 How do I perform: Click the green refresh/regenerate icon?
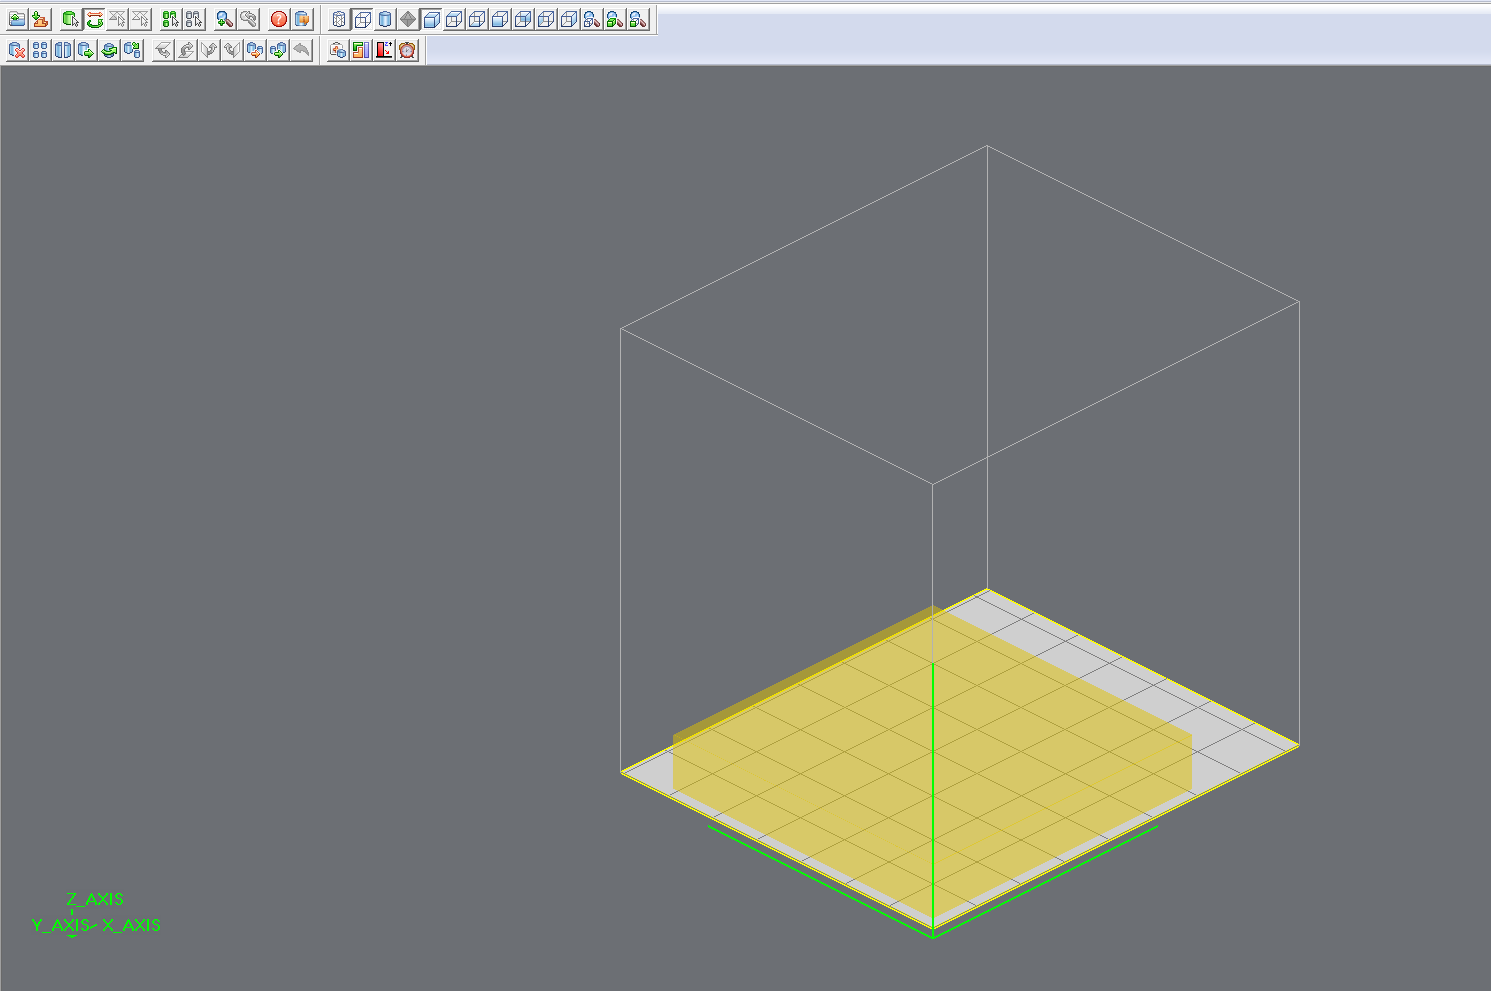[108, 51]
